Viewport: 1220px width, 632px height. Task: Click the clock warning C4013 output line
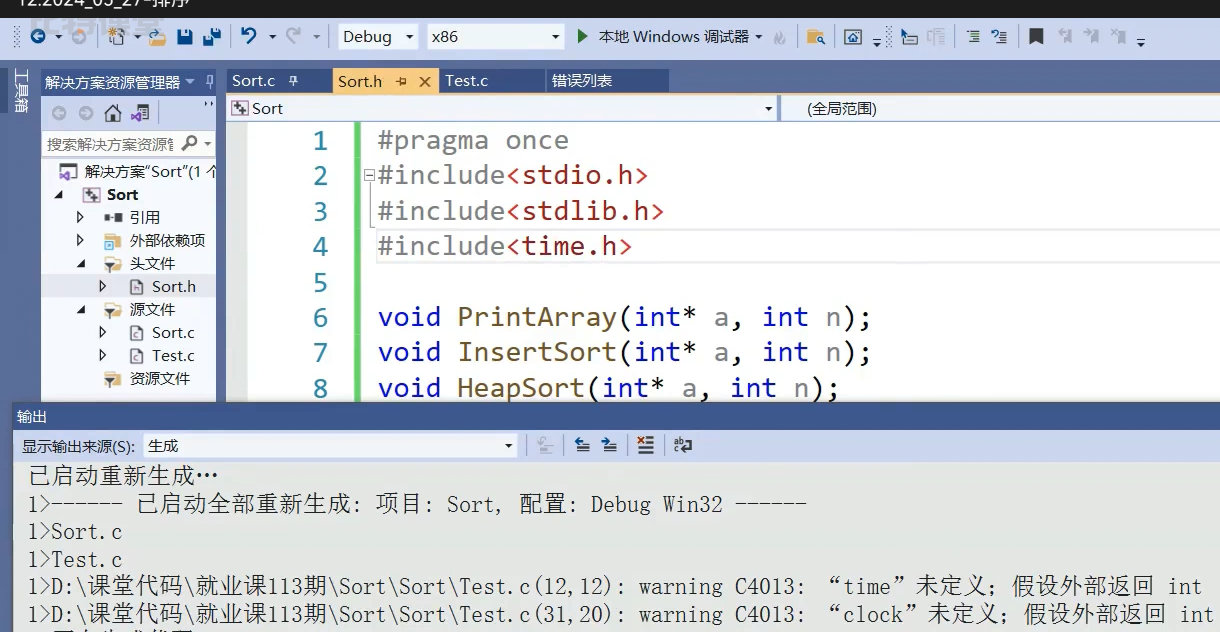pyautogui.click(x=620, y=614)
